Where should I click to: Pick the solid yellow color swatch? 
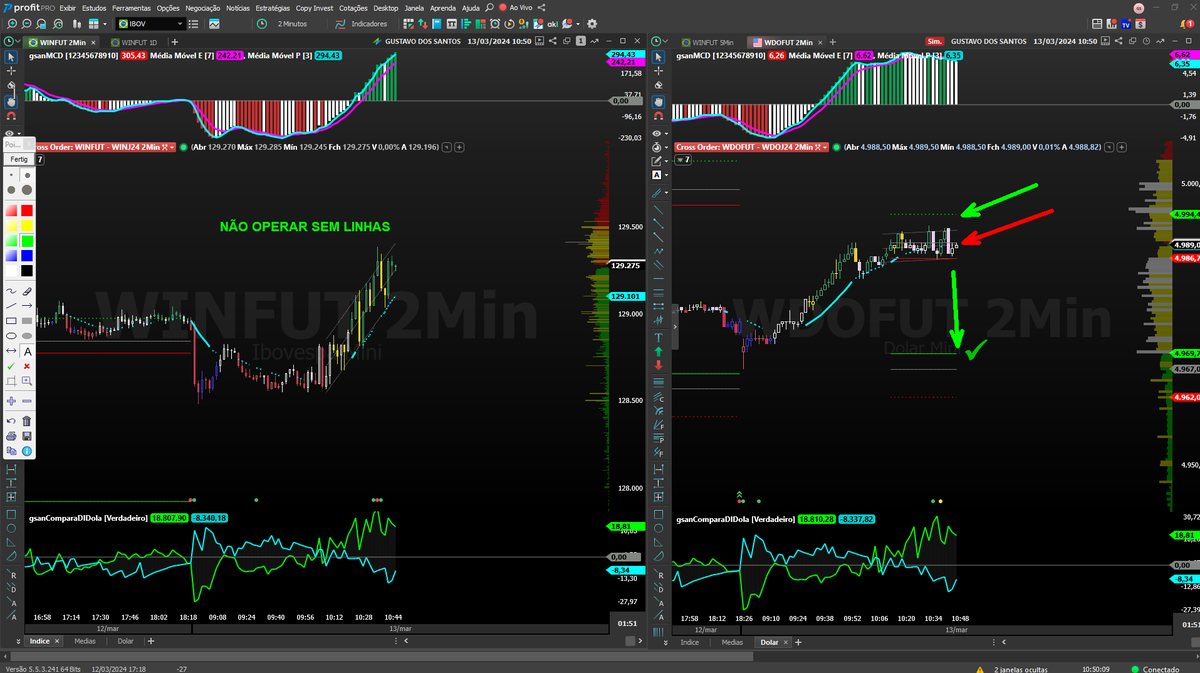pos(27,225)
